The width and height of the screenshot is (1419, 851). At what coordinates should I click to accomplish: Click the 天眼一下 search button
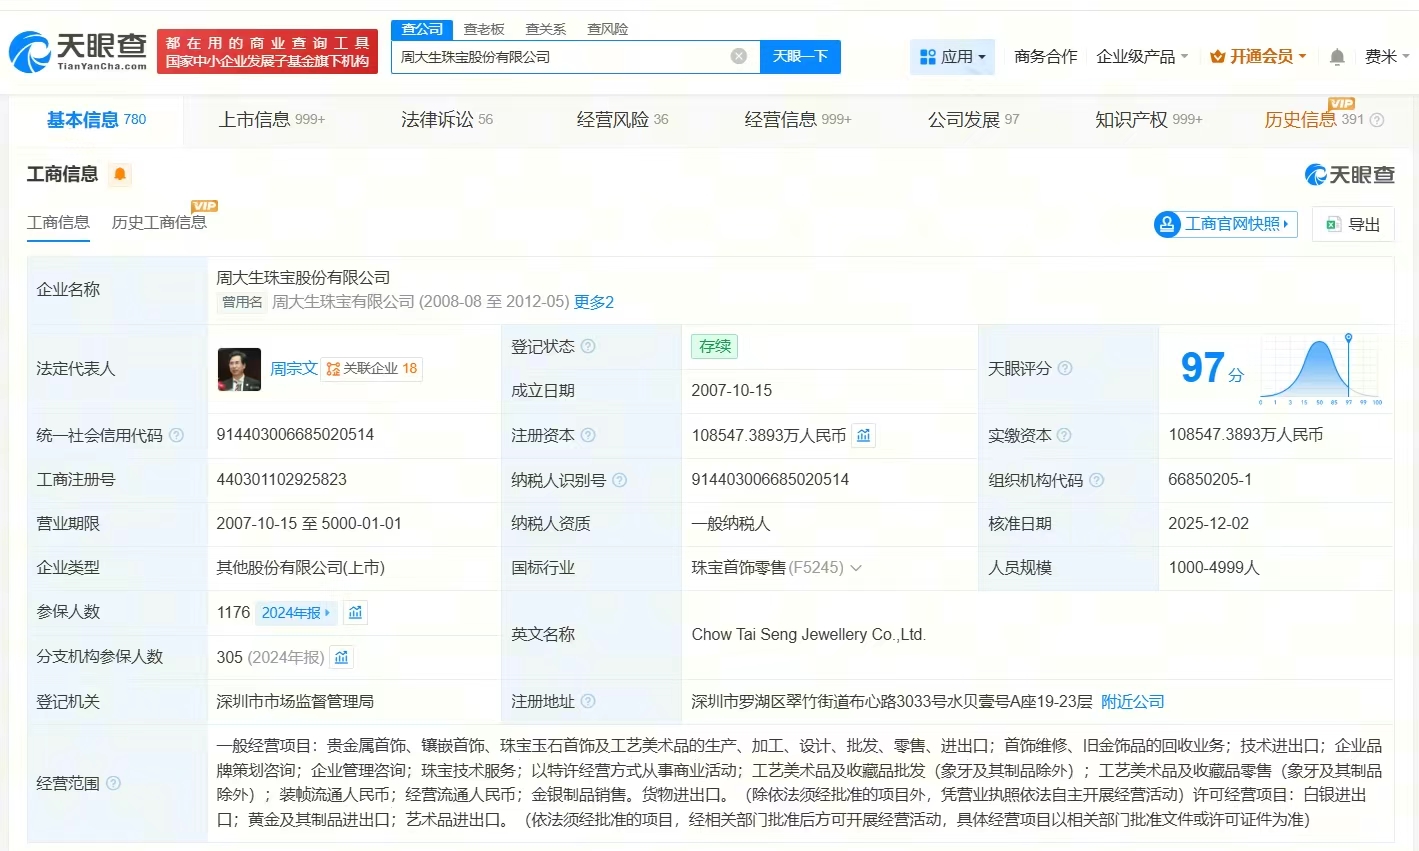(x=800, y=57)
